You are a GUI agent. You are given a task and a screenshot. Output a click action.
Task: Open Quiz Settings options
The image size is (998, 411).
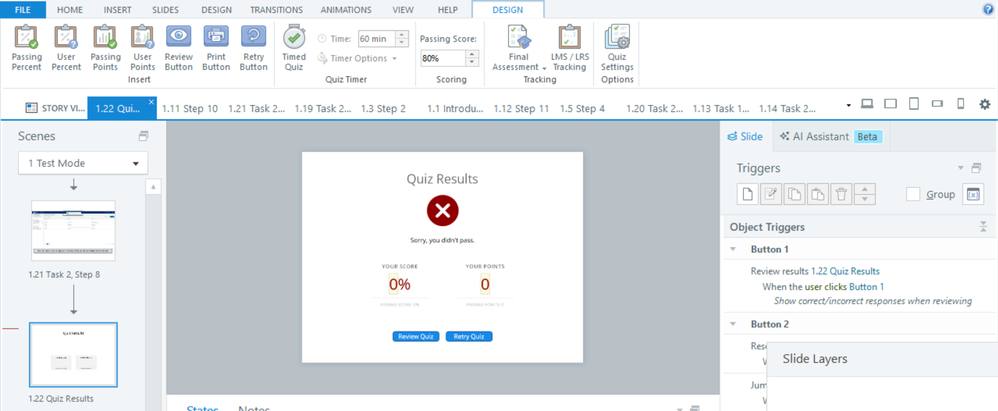[617, 48]
